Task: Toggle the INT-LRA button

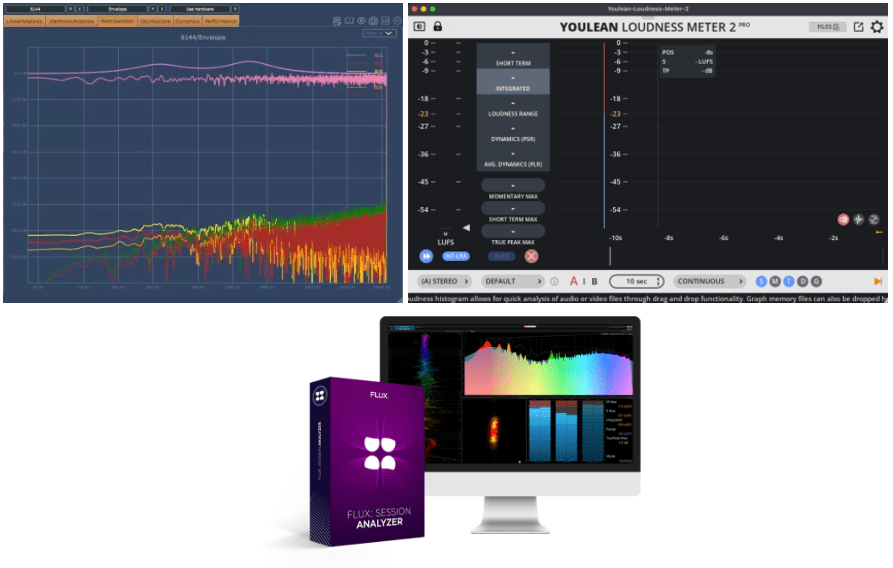Action: [454, 256]
